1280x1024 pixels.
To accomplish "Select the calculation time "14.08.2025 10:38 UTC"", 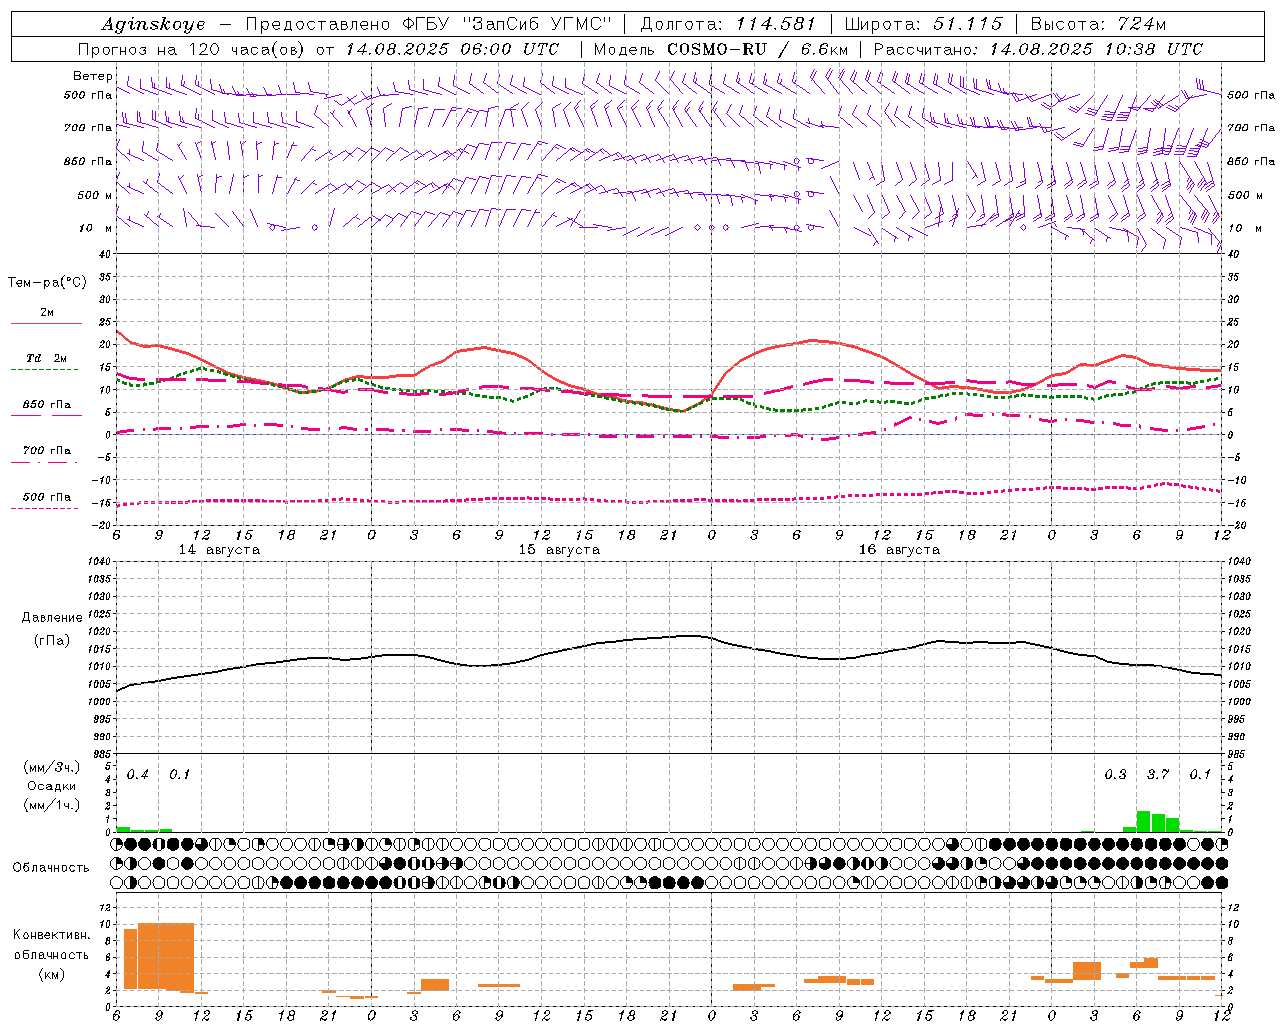I will click(1096, 49).
